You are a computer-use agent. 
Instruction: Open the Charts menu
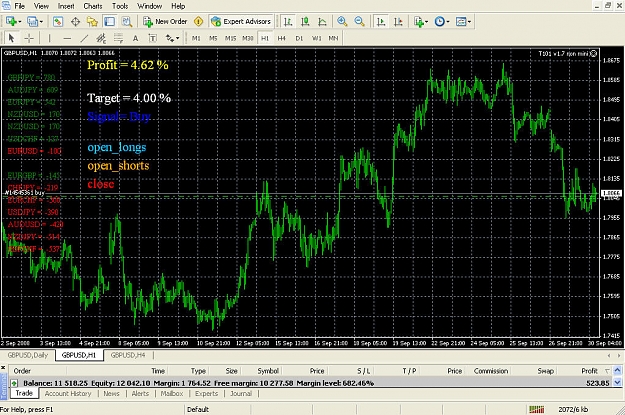93,6
